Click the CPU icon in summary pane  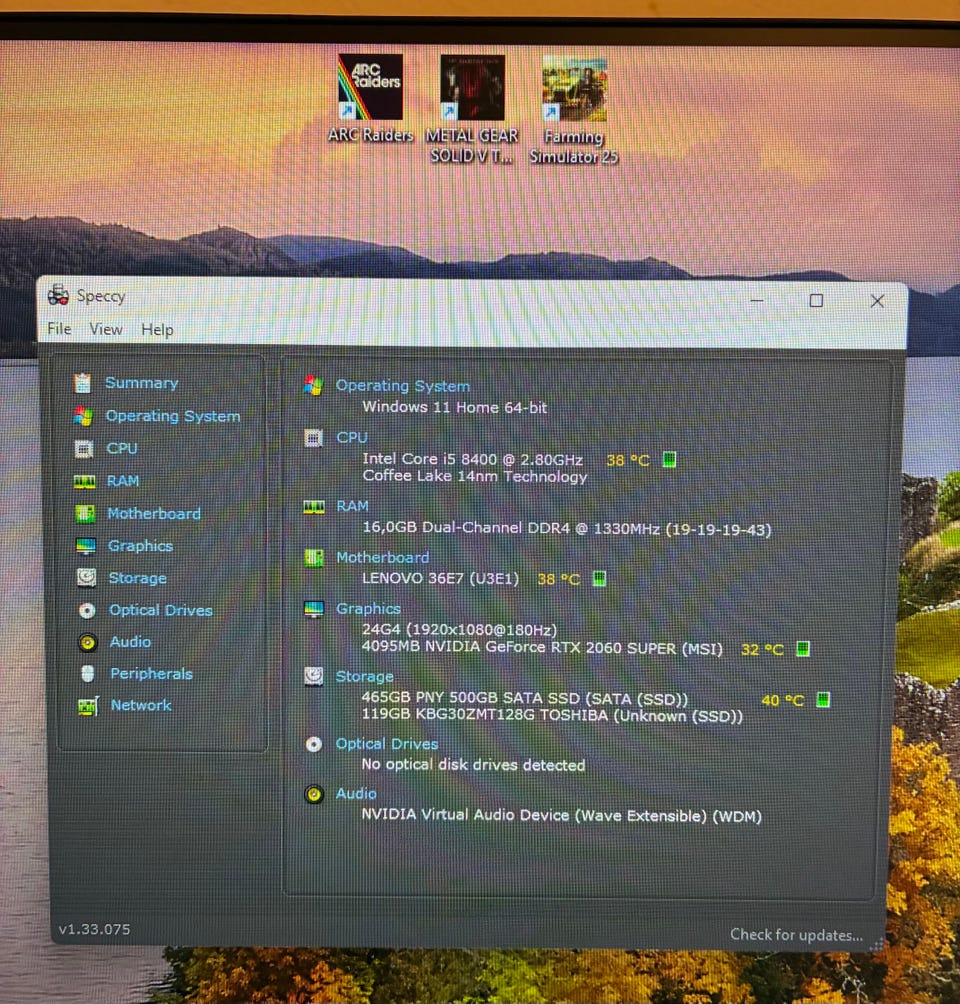[313, 438]
